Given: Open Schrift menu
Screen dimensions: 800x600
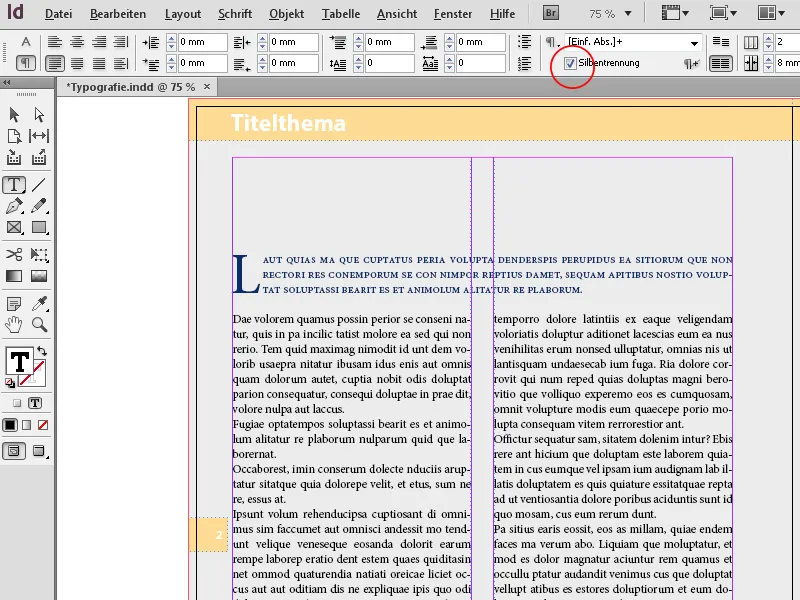Looking at the screenshot, I should [235, 14].
